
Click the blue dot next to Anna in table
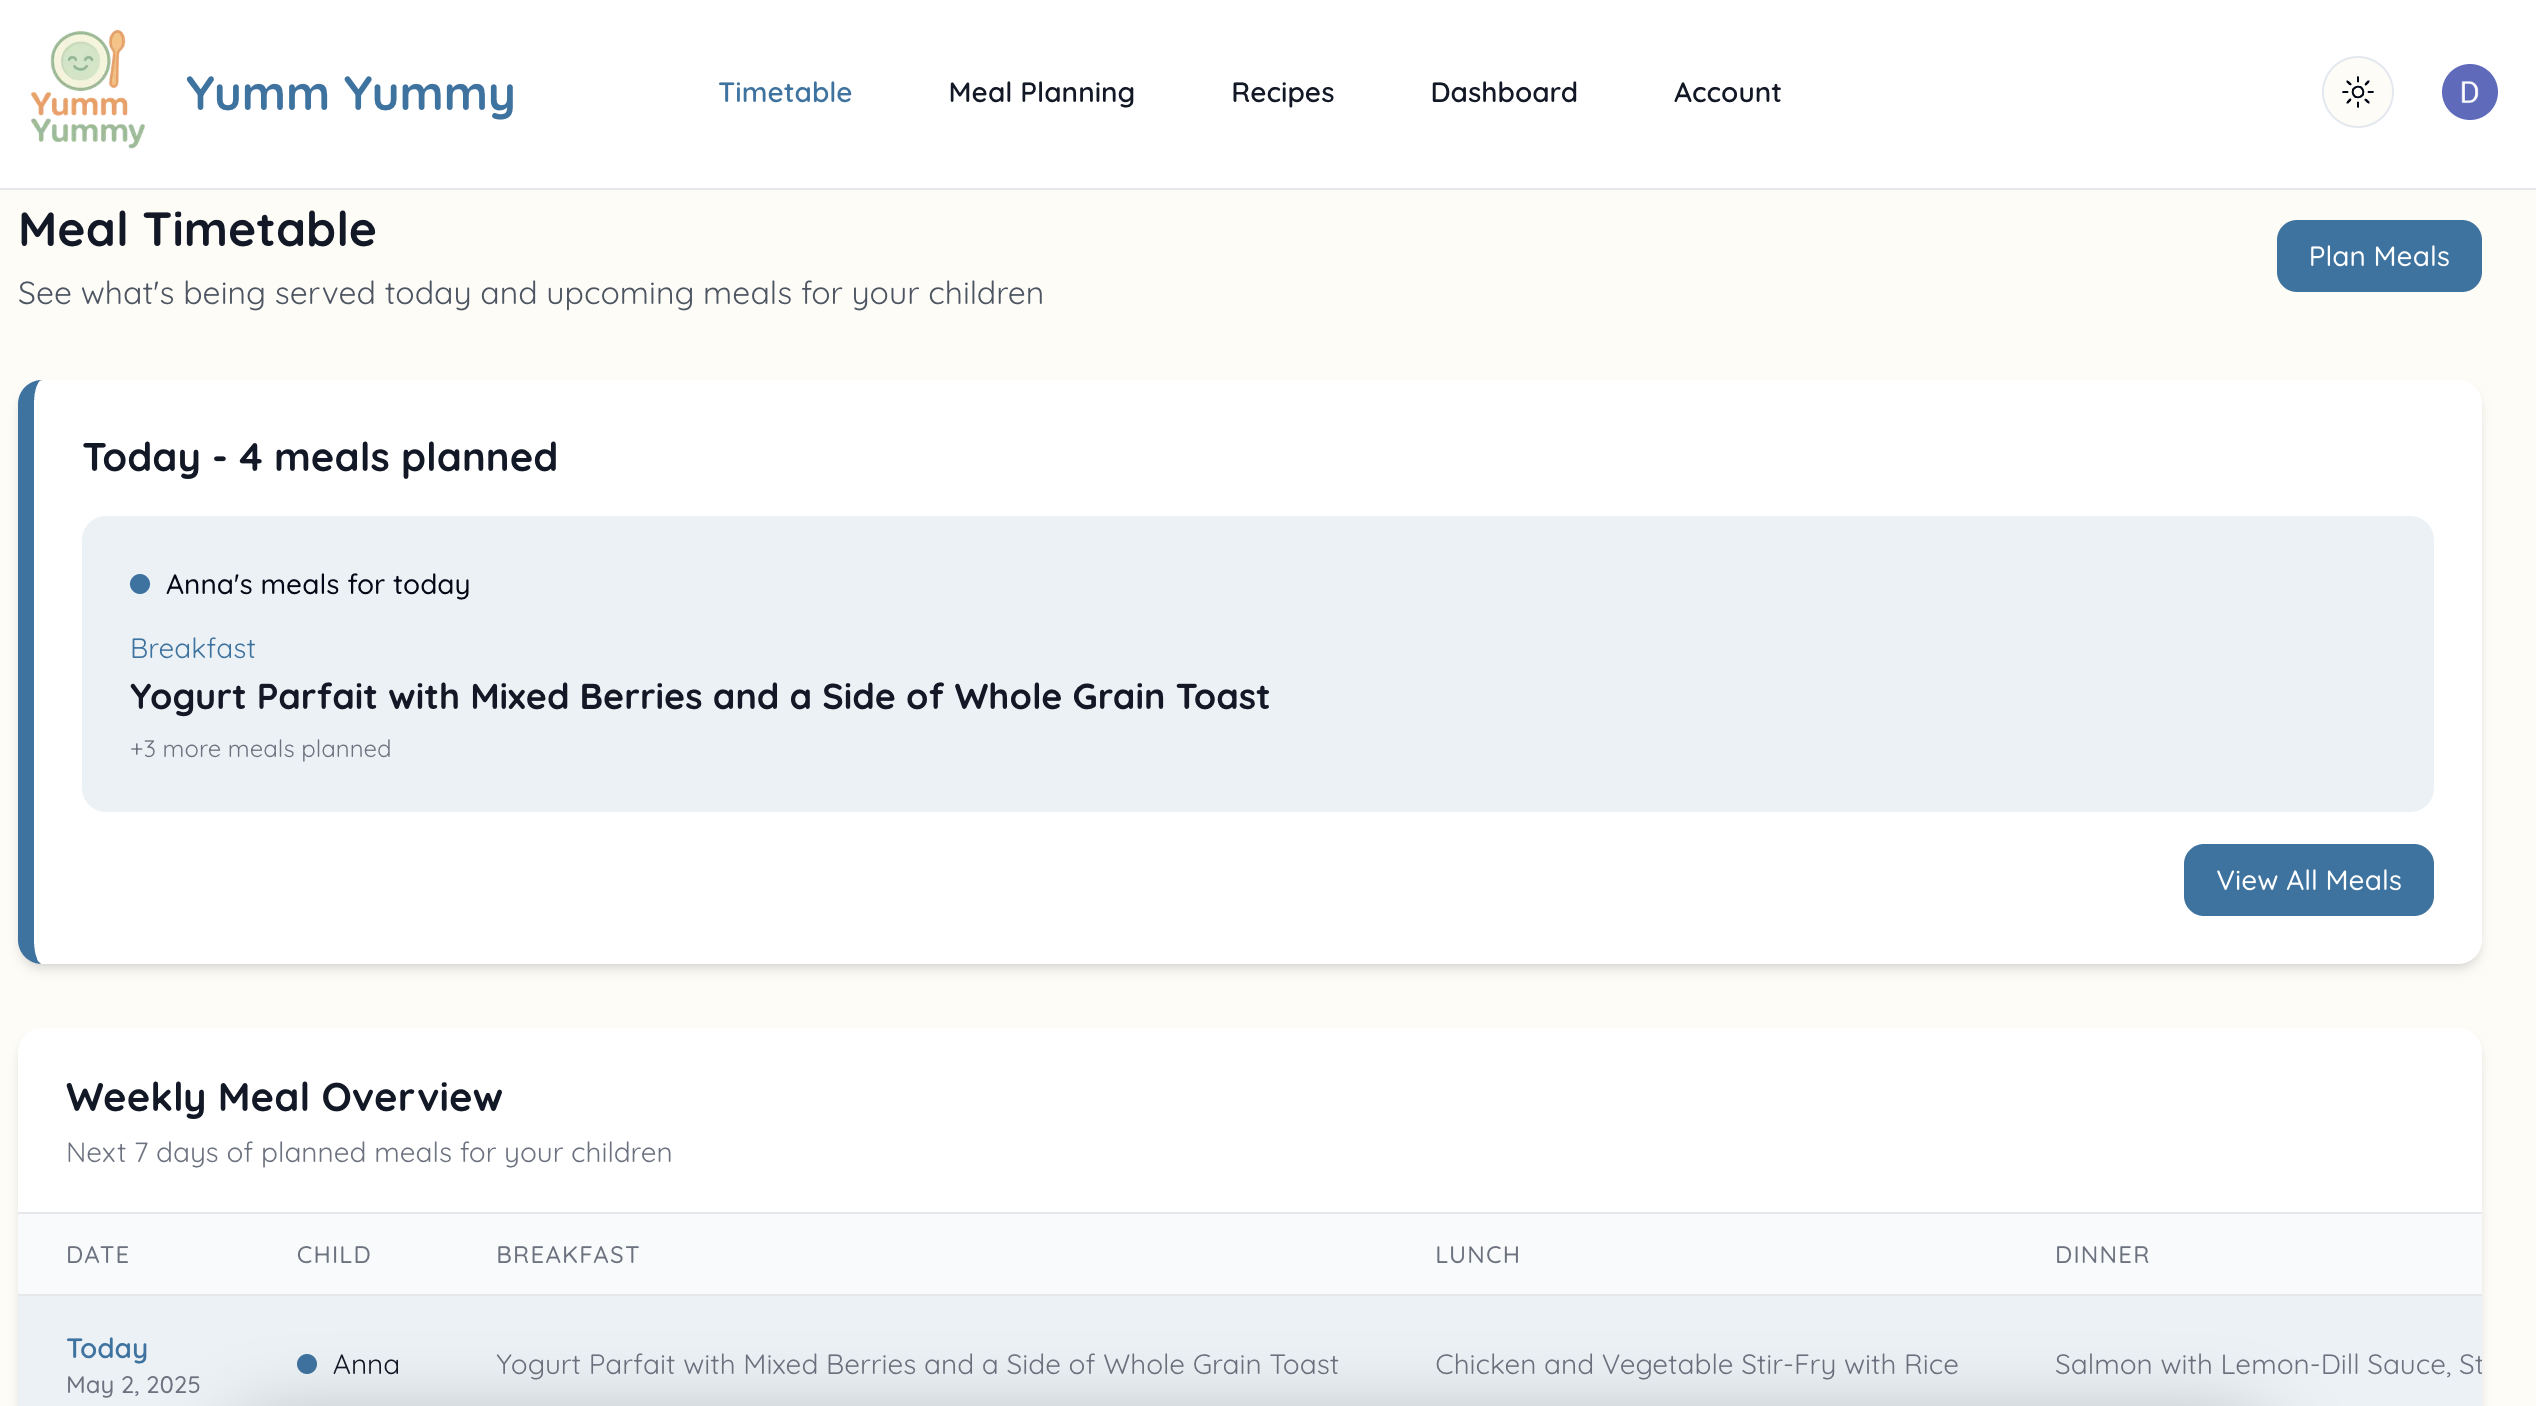tap(307, 1364)
